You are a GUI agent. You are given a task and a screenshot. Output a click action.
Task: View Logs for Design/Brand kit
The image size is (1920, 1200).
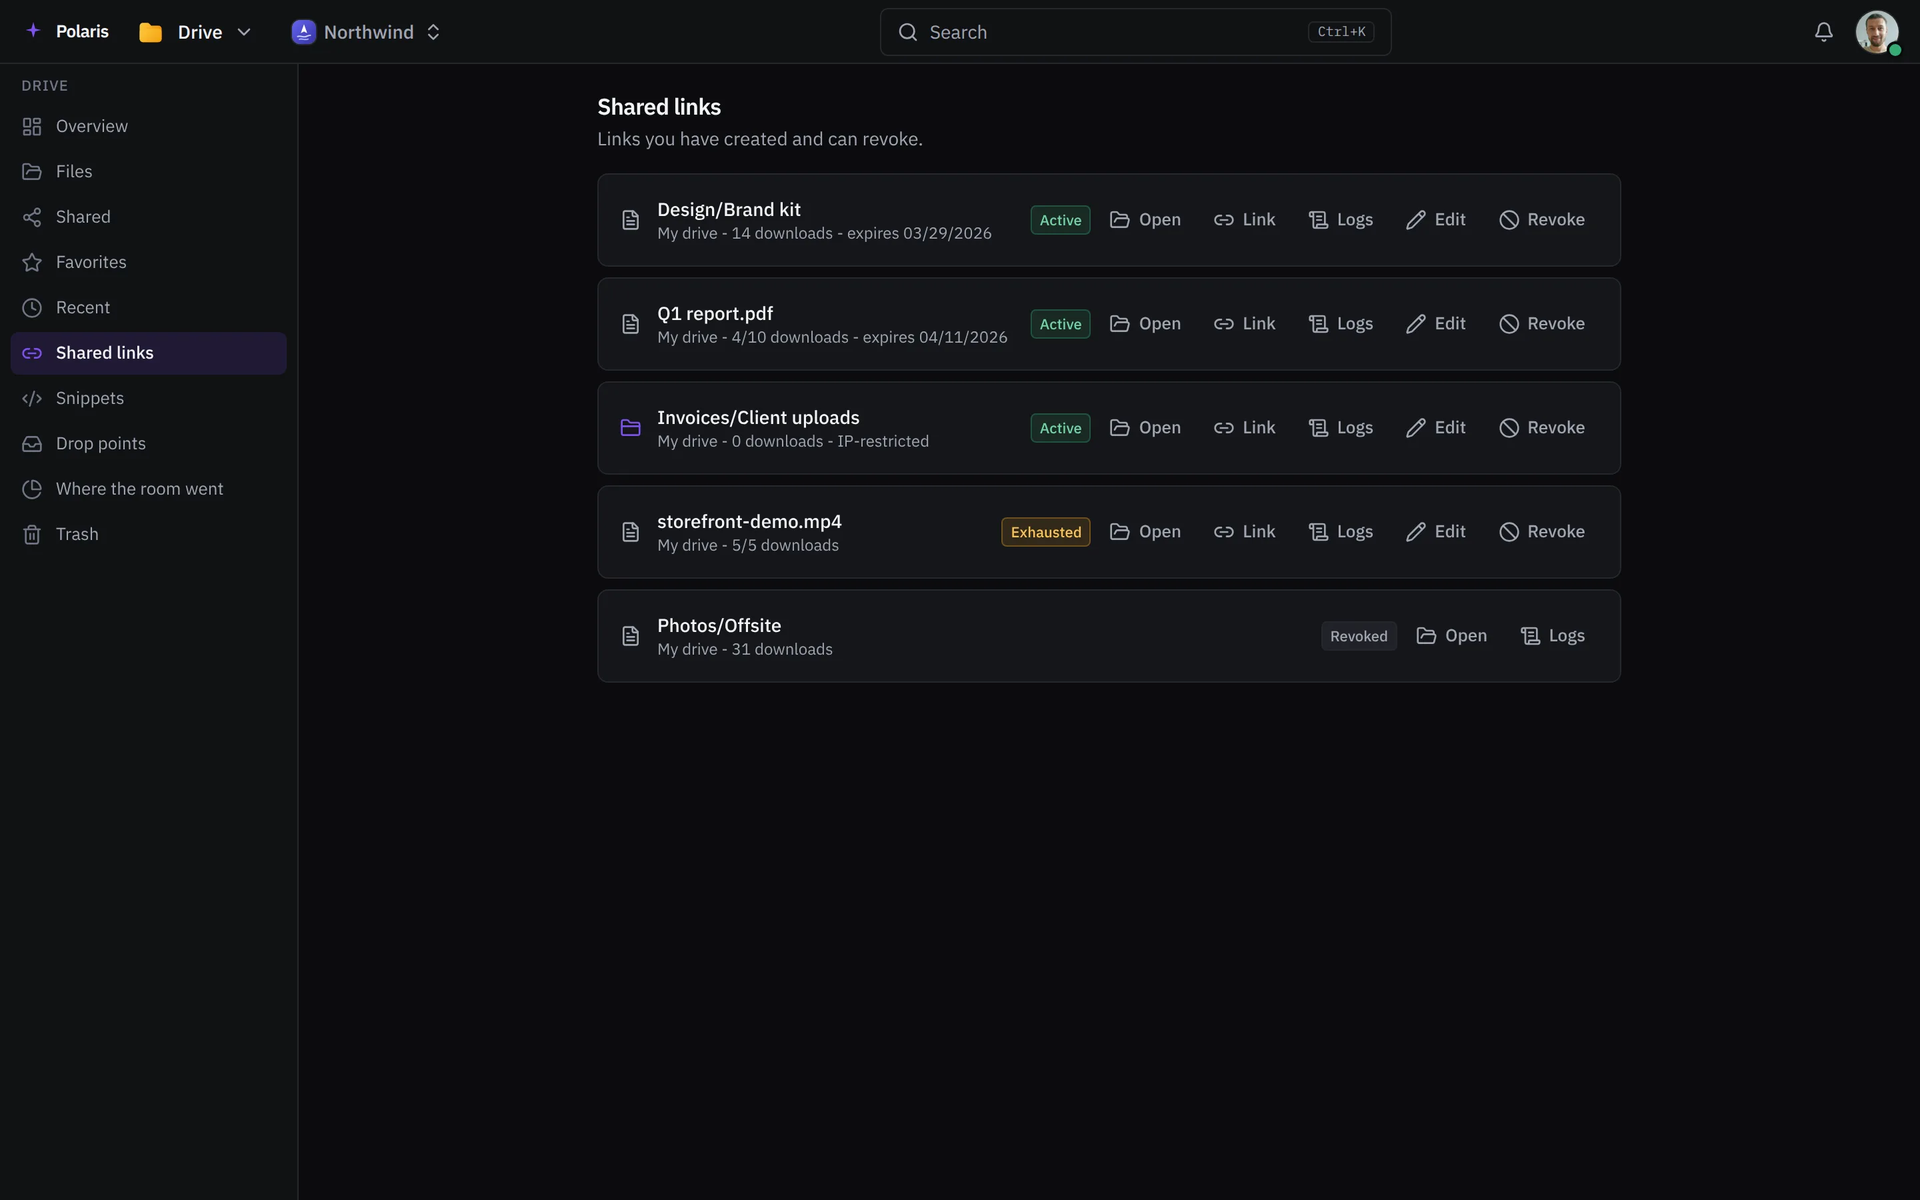click(1340, 220)
